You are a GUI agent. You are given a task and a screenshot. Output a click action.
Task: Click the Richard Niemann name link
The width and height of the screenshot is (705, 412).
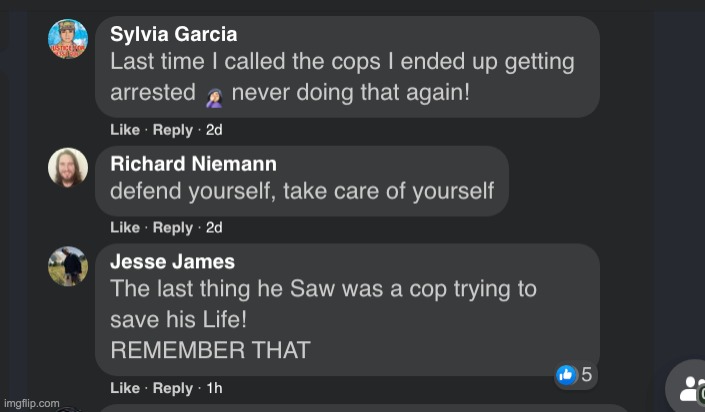coord(193,164)
